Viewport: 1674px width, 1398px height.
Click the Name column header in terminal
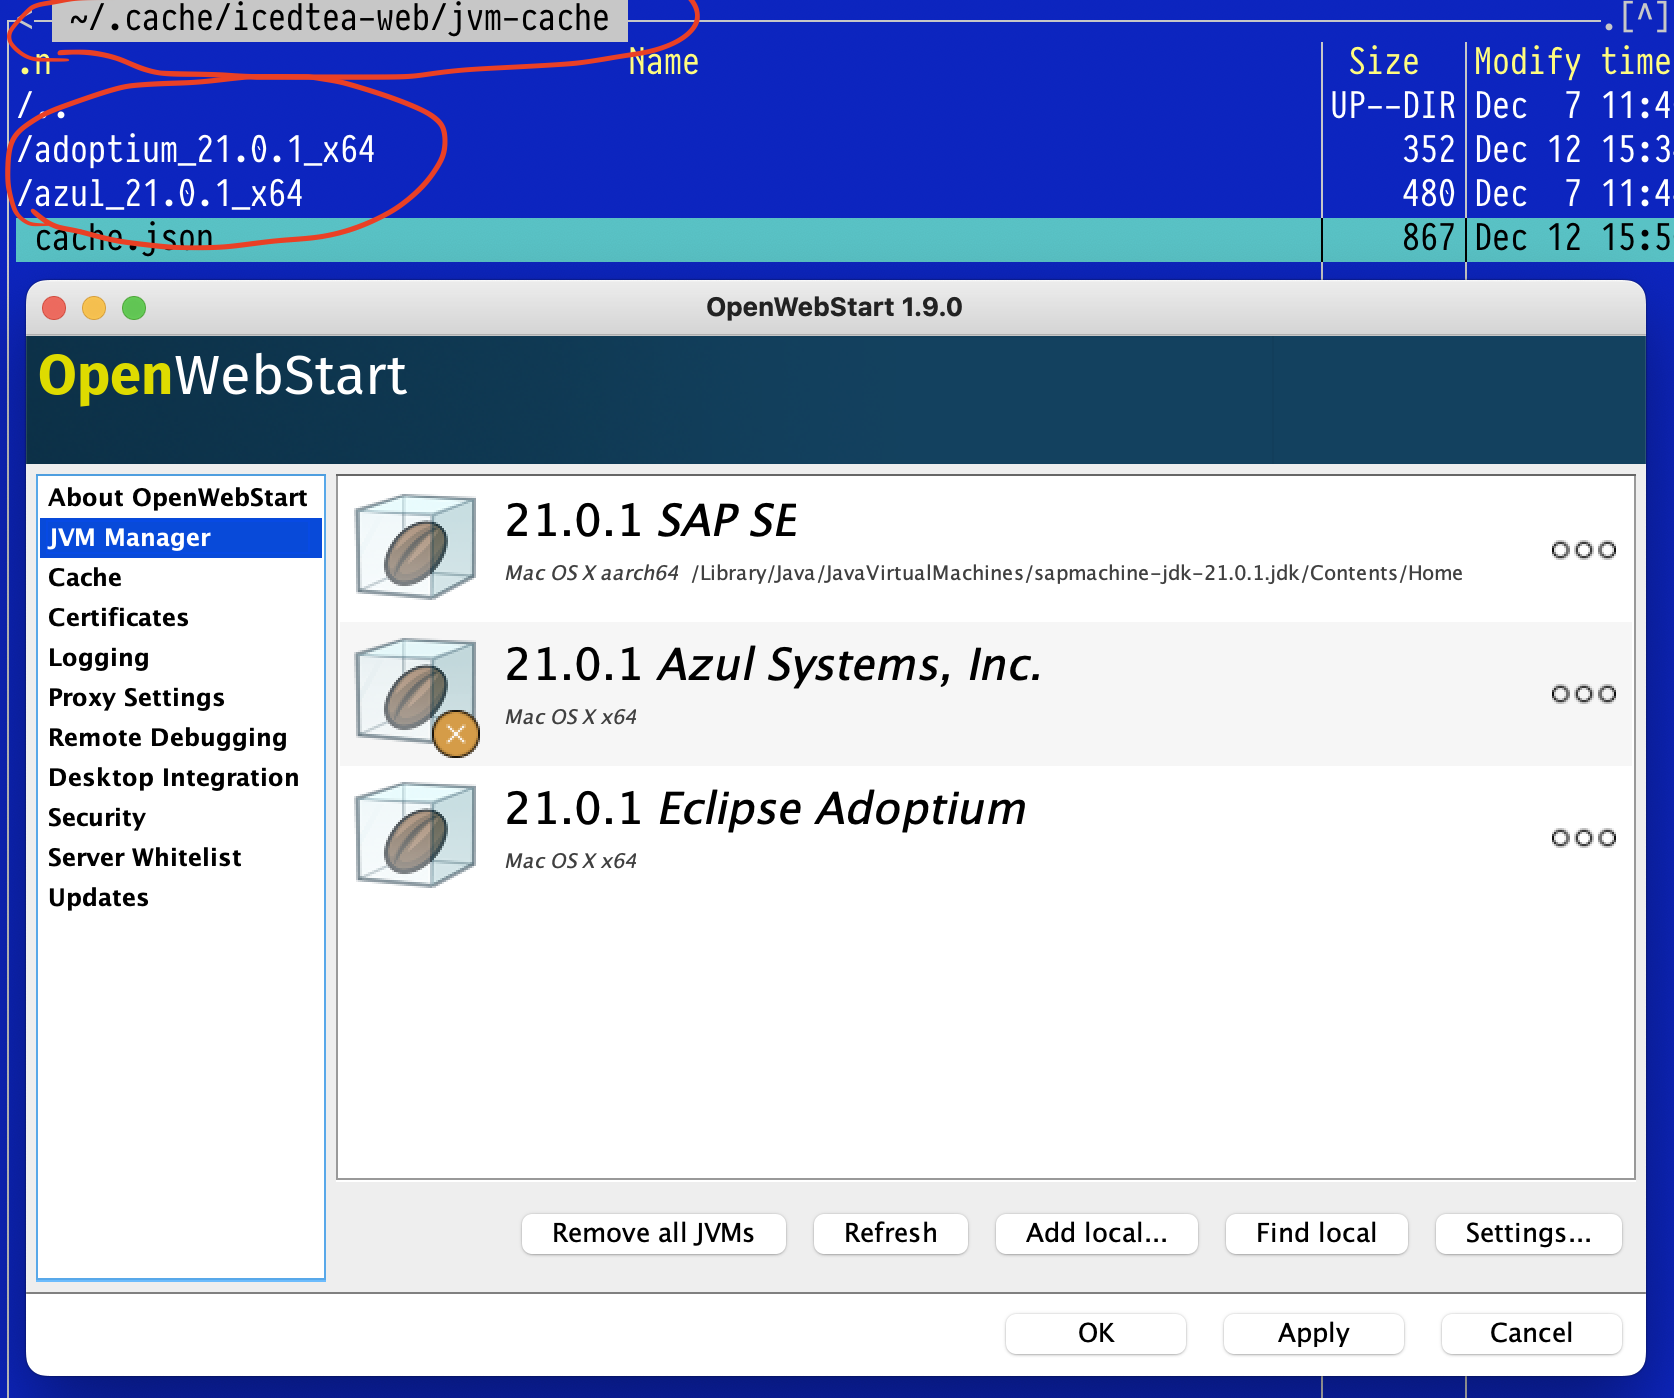click(664, 62)
